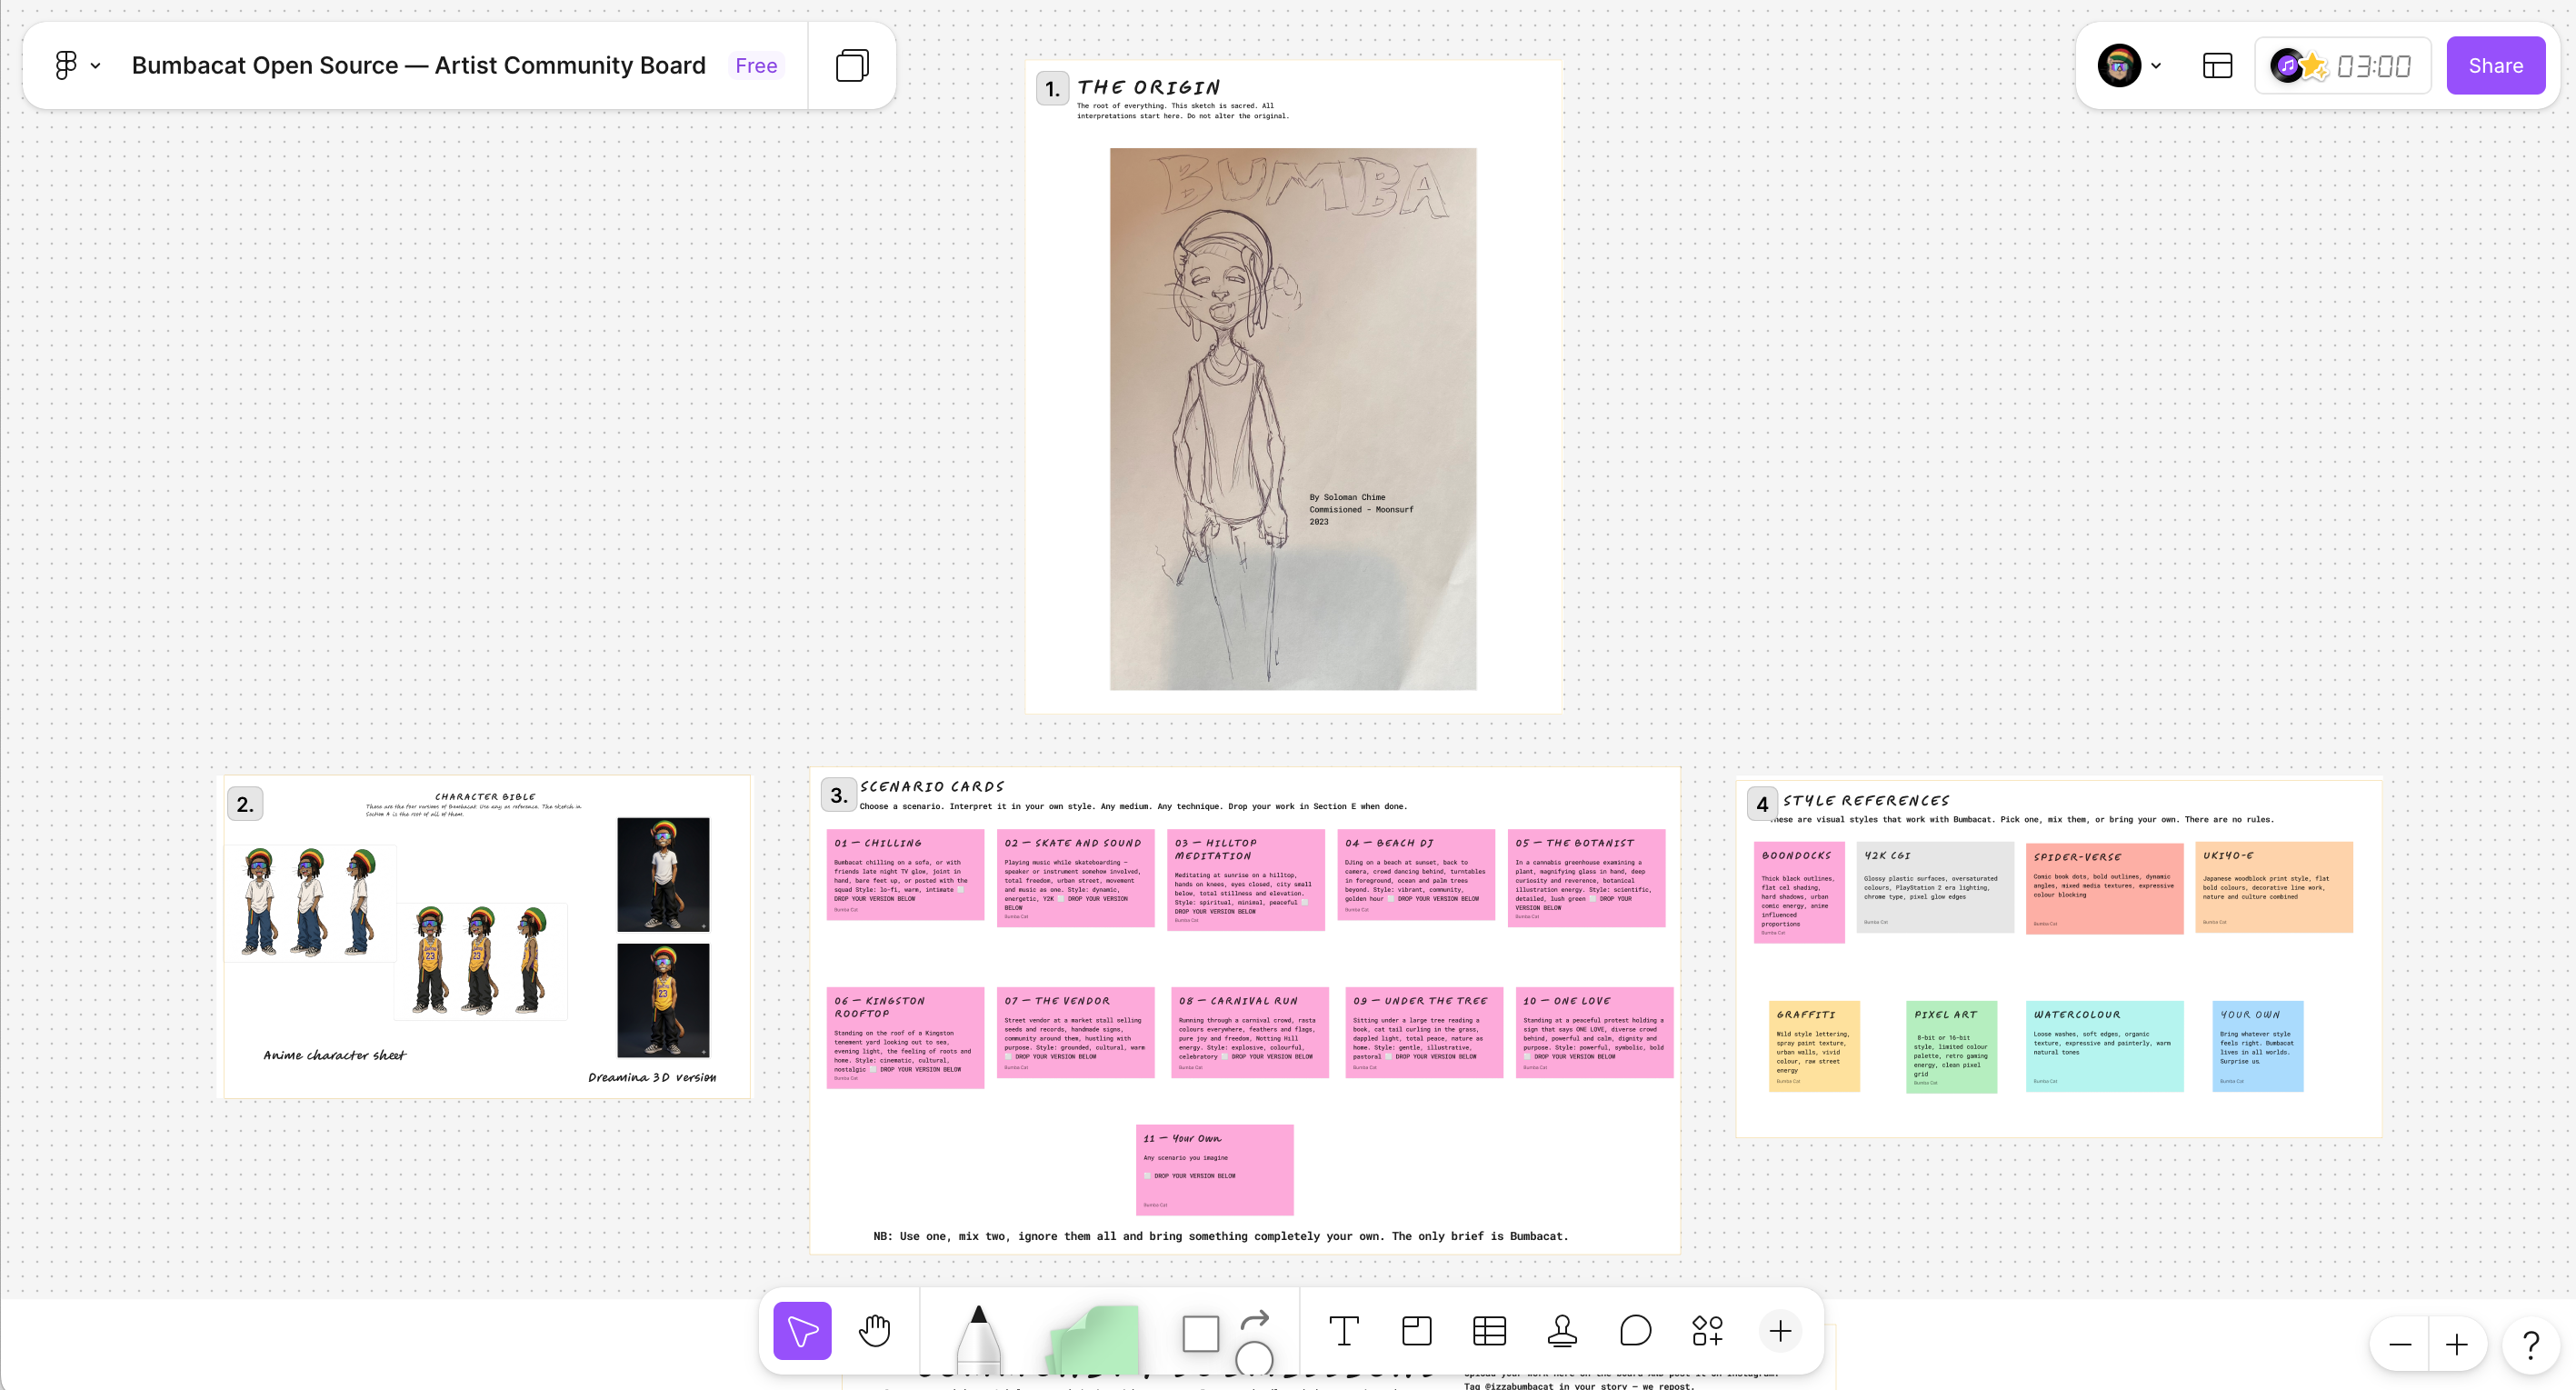Click the purple Share button
Viewport: 2576px width, 1390px height.
(x=2495, y=65)
